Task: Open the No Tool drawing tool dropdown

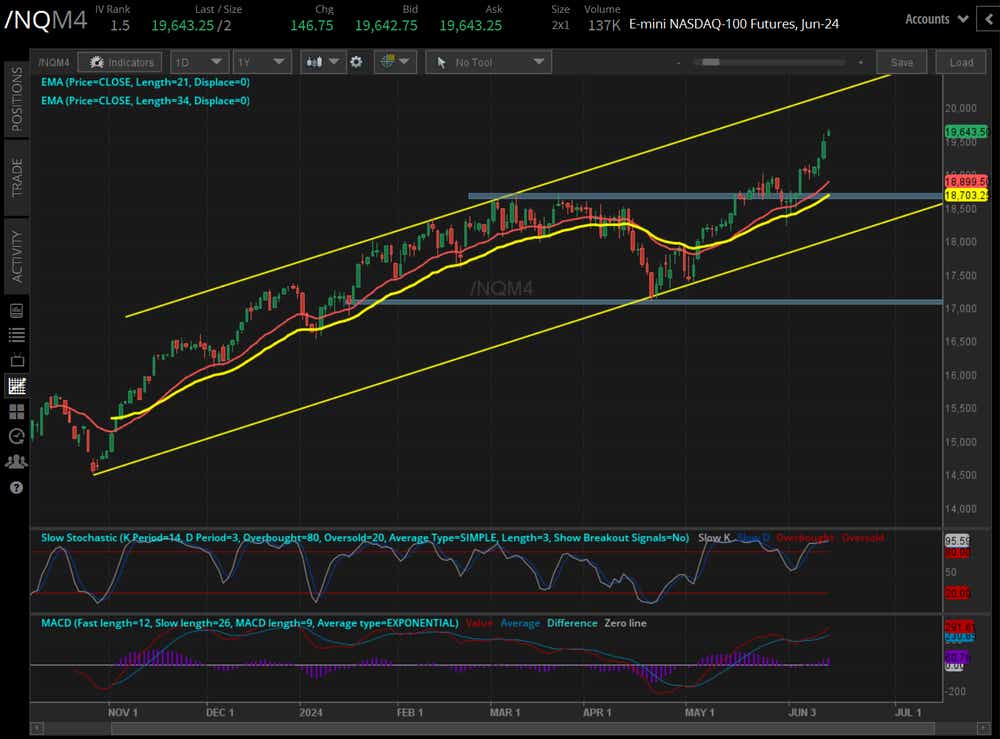Action: pos(489,62)
